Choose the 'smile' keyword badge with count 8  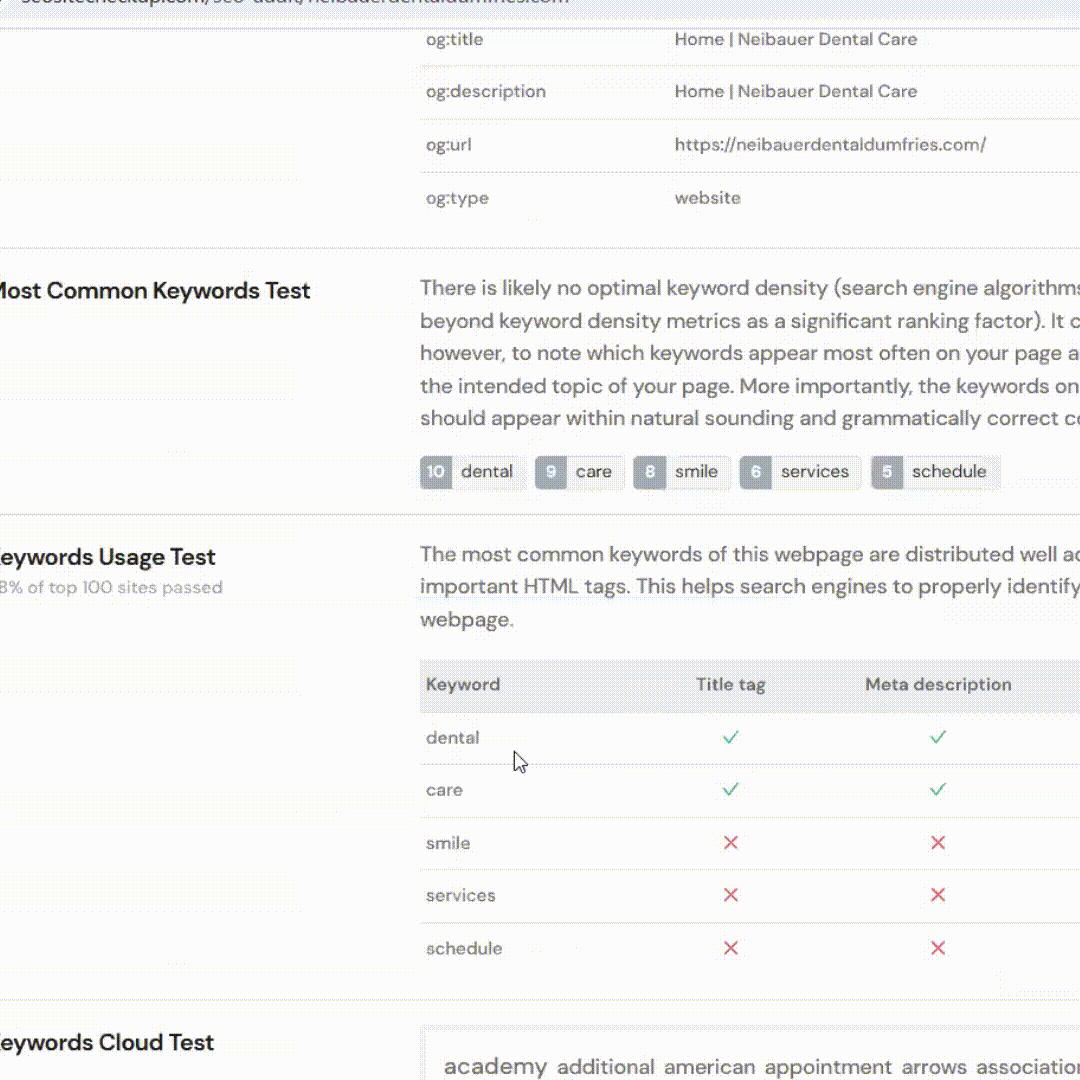pos(681,472)
